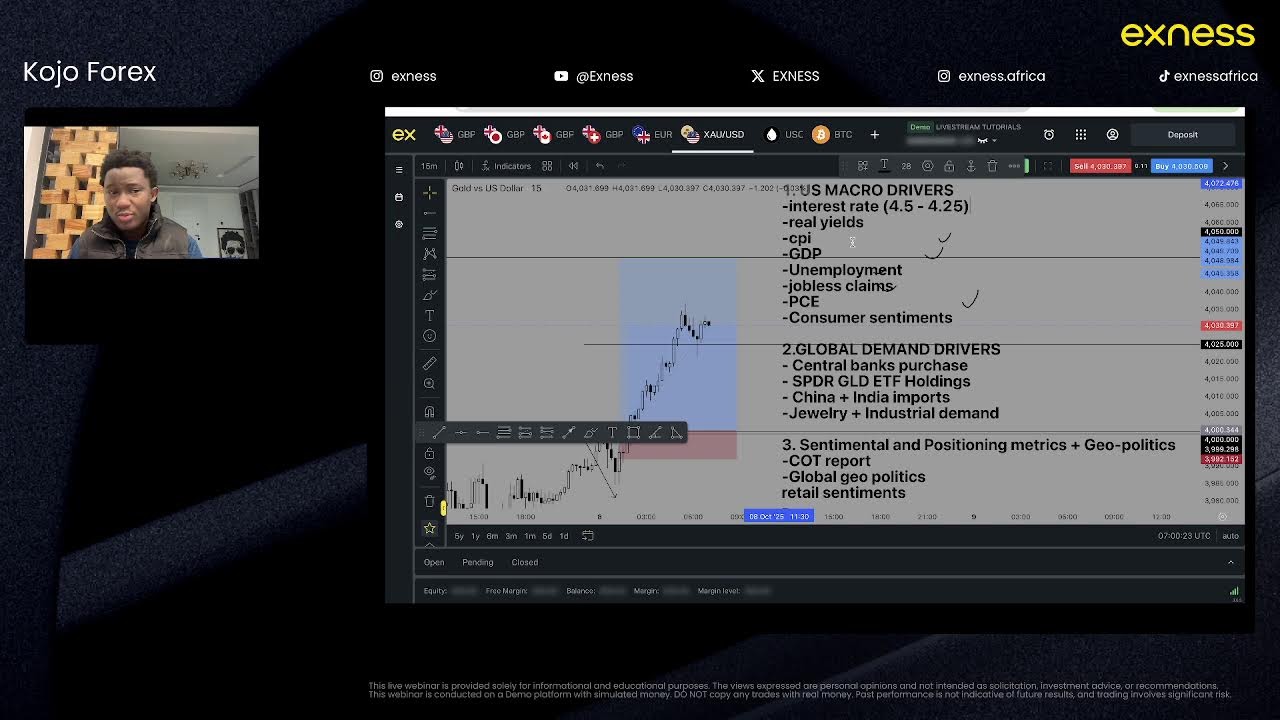Switch to the BTC symbol tab

(x=832, y=135)
